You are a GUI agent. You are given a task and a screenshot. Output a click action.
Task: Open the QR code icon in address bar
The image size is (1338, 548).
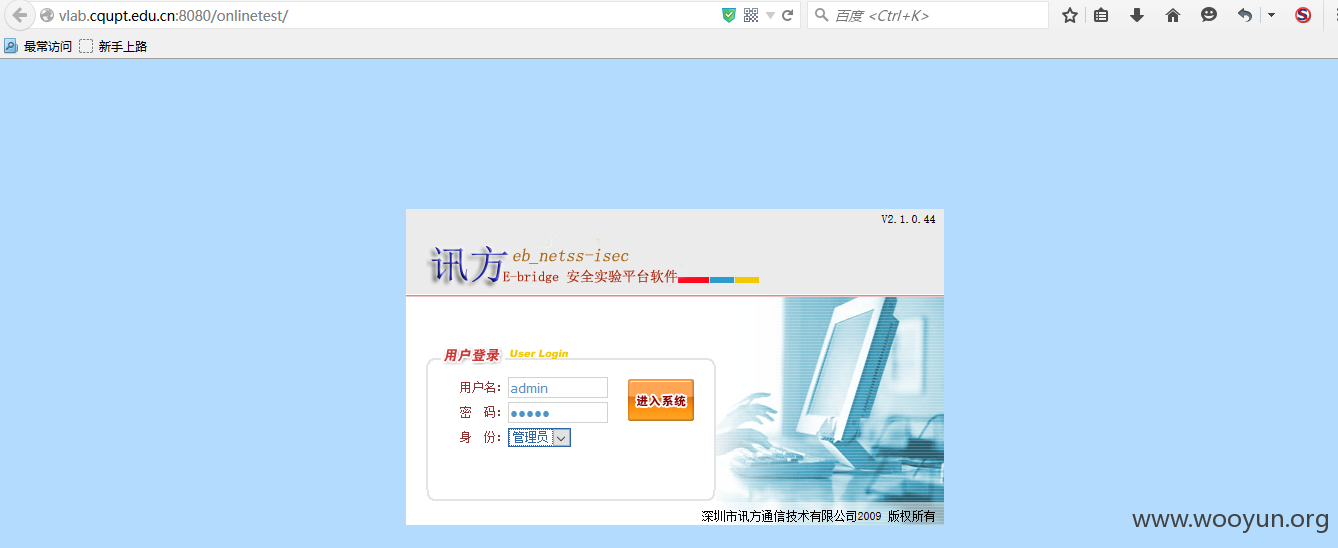coord(751,15)
